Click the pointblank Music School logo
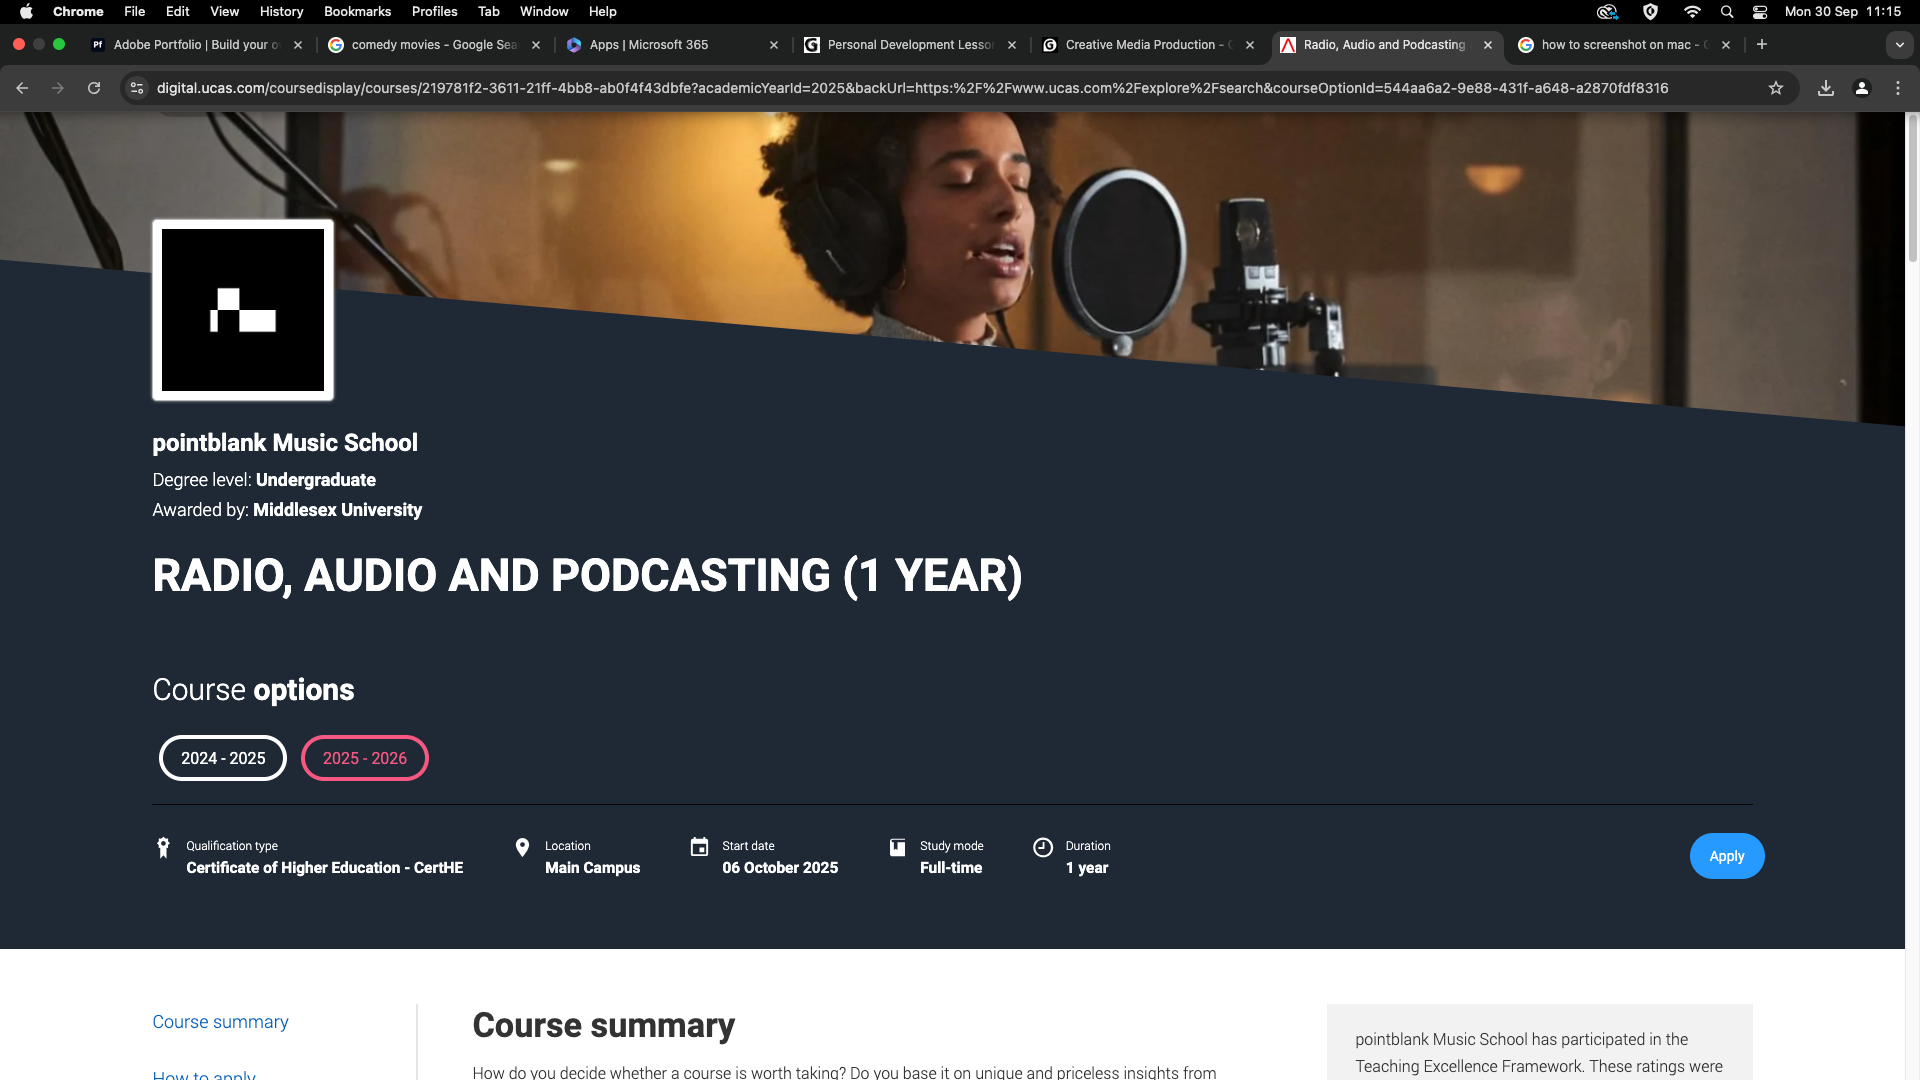1920x1080 pixels. pos(243,310)
